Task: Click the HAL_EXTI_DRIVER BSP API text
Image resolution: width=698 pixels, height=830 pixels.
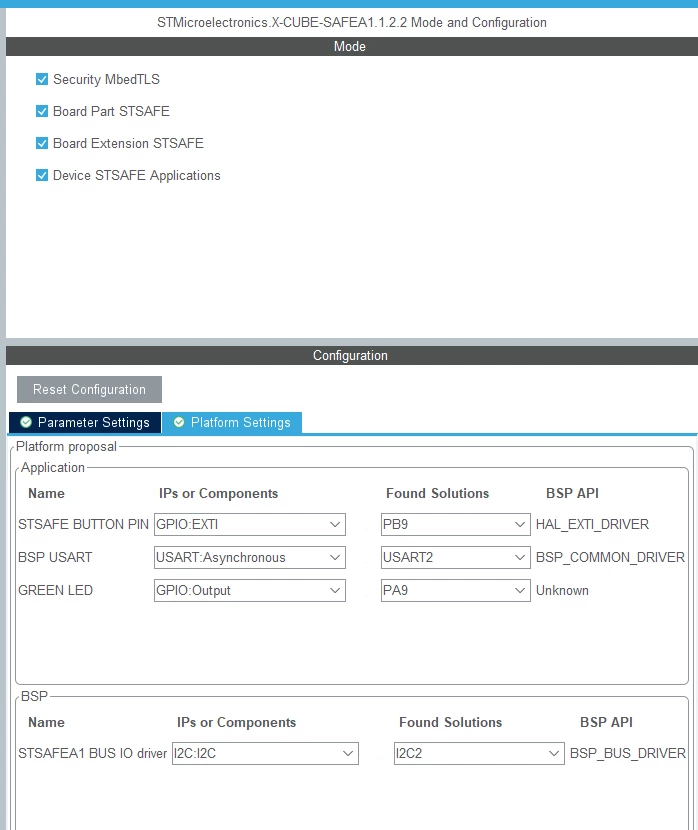Action: (592, 525)
